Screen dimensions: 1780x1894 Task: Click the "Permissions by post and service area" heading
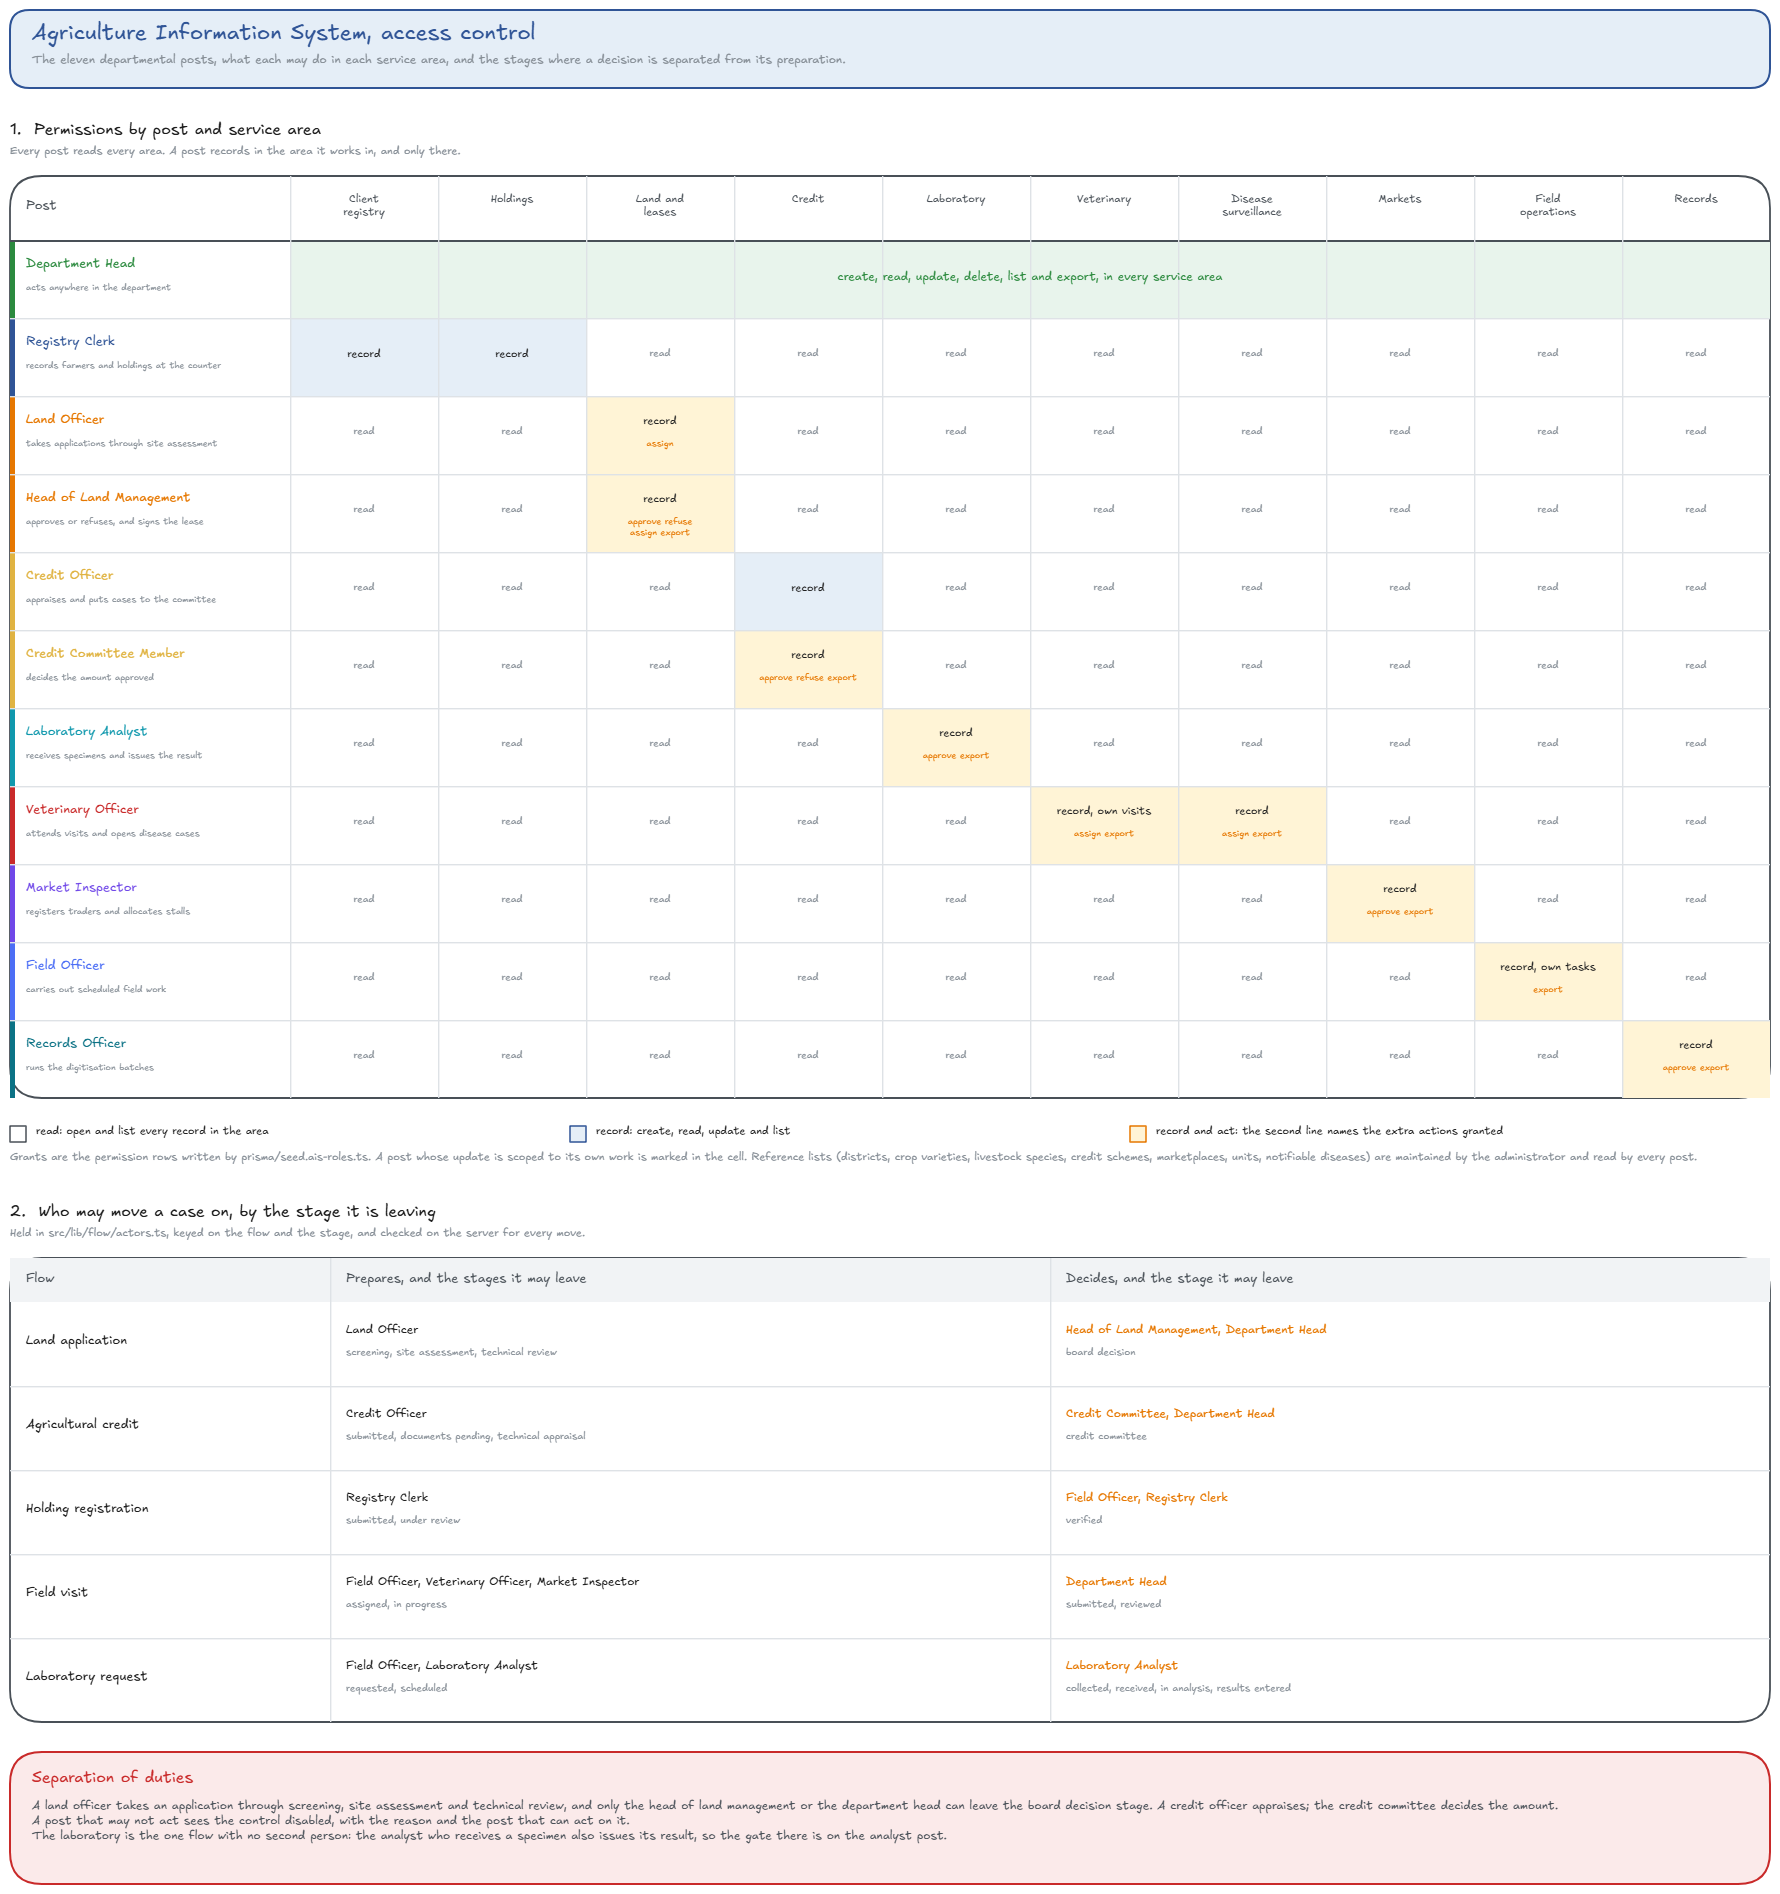(x=165, y=130)
